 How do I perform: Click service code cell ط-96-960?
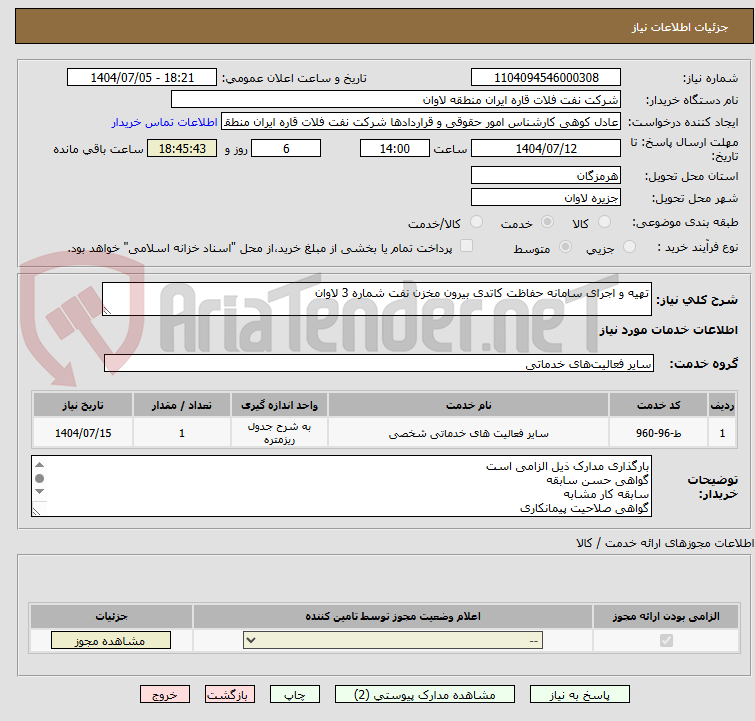click(x=658, y=433)
